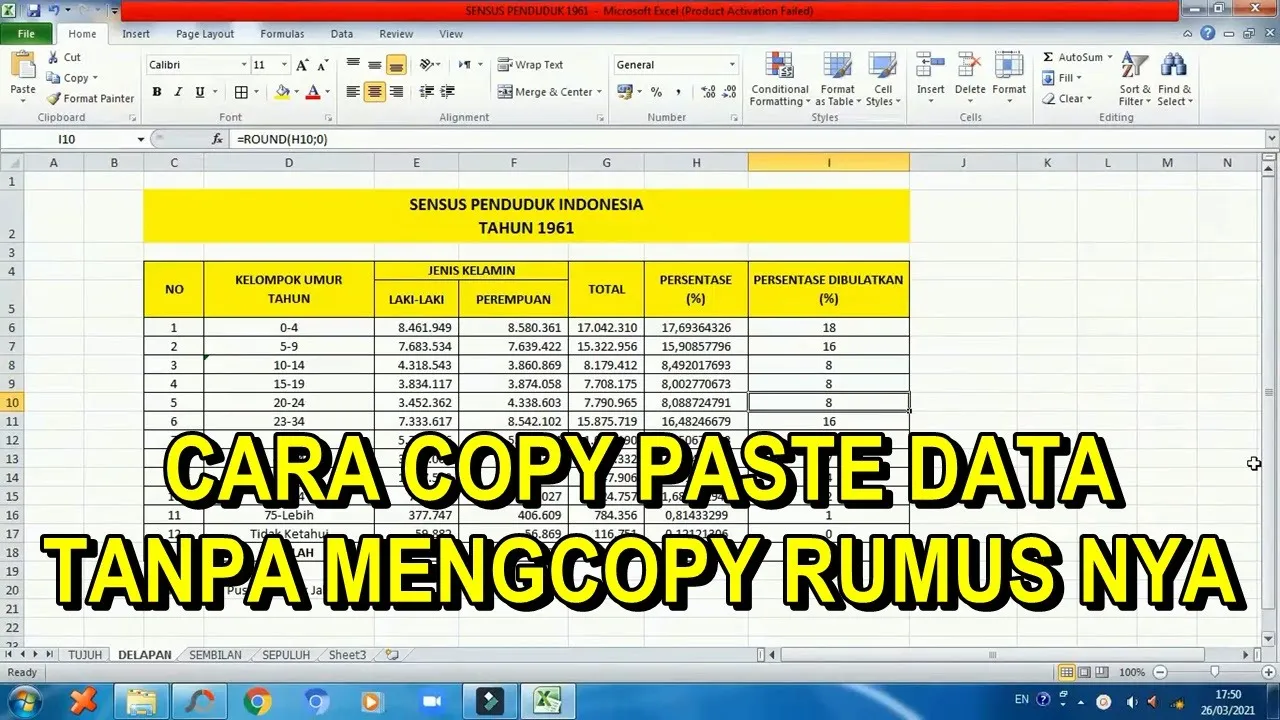Switch to the SEMBILAN sheet tab
1280x720 pixels.
click(x=215, y=655)
